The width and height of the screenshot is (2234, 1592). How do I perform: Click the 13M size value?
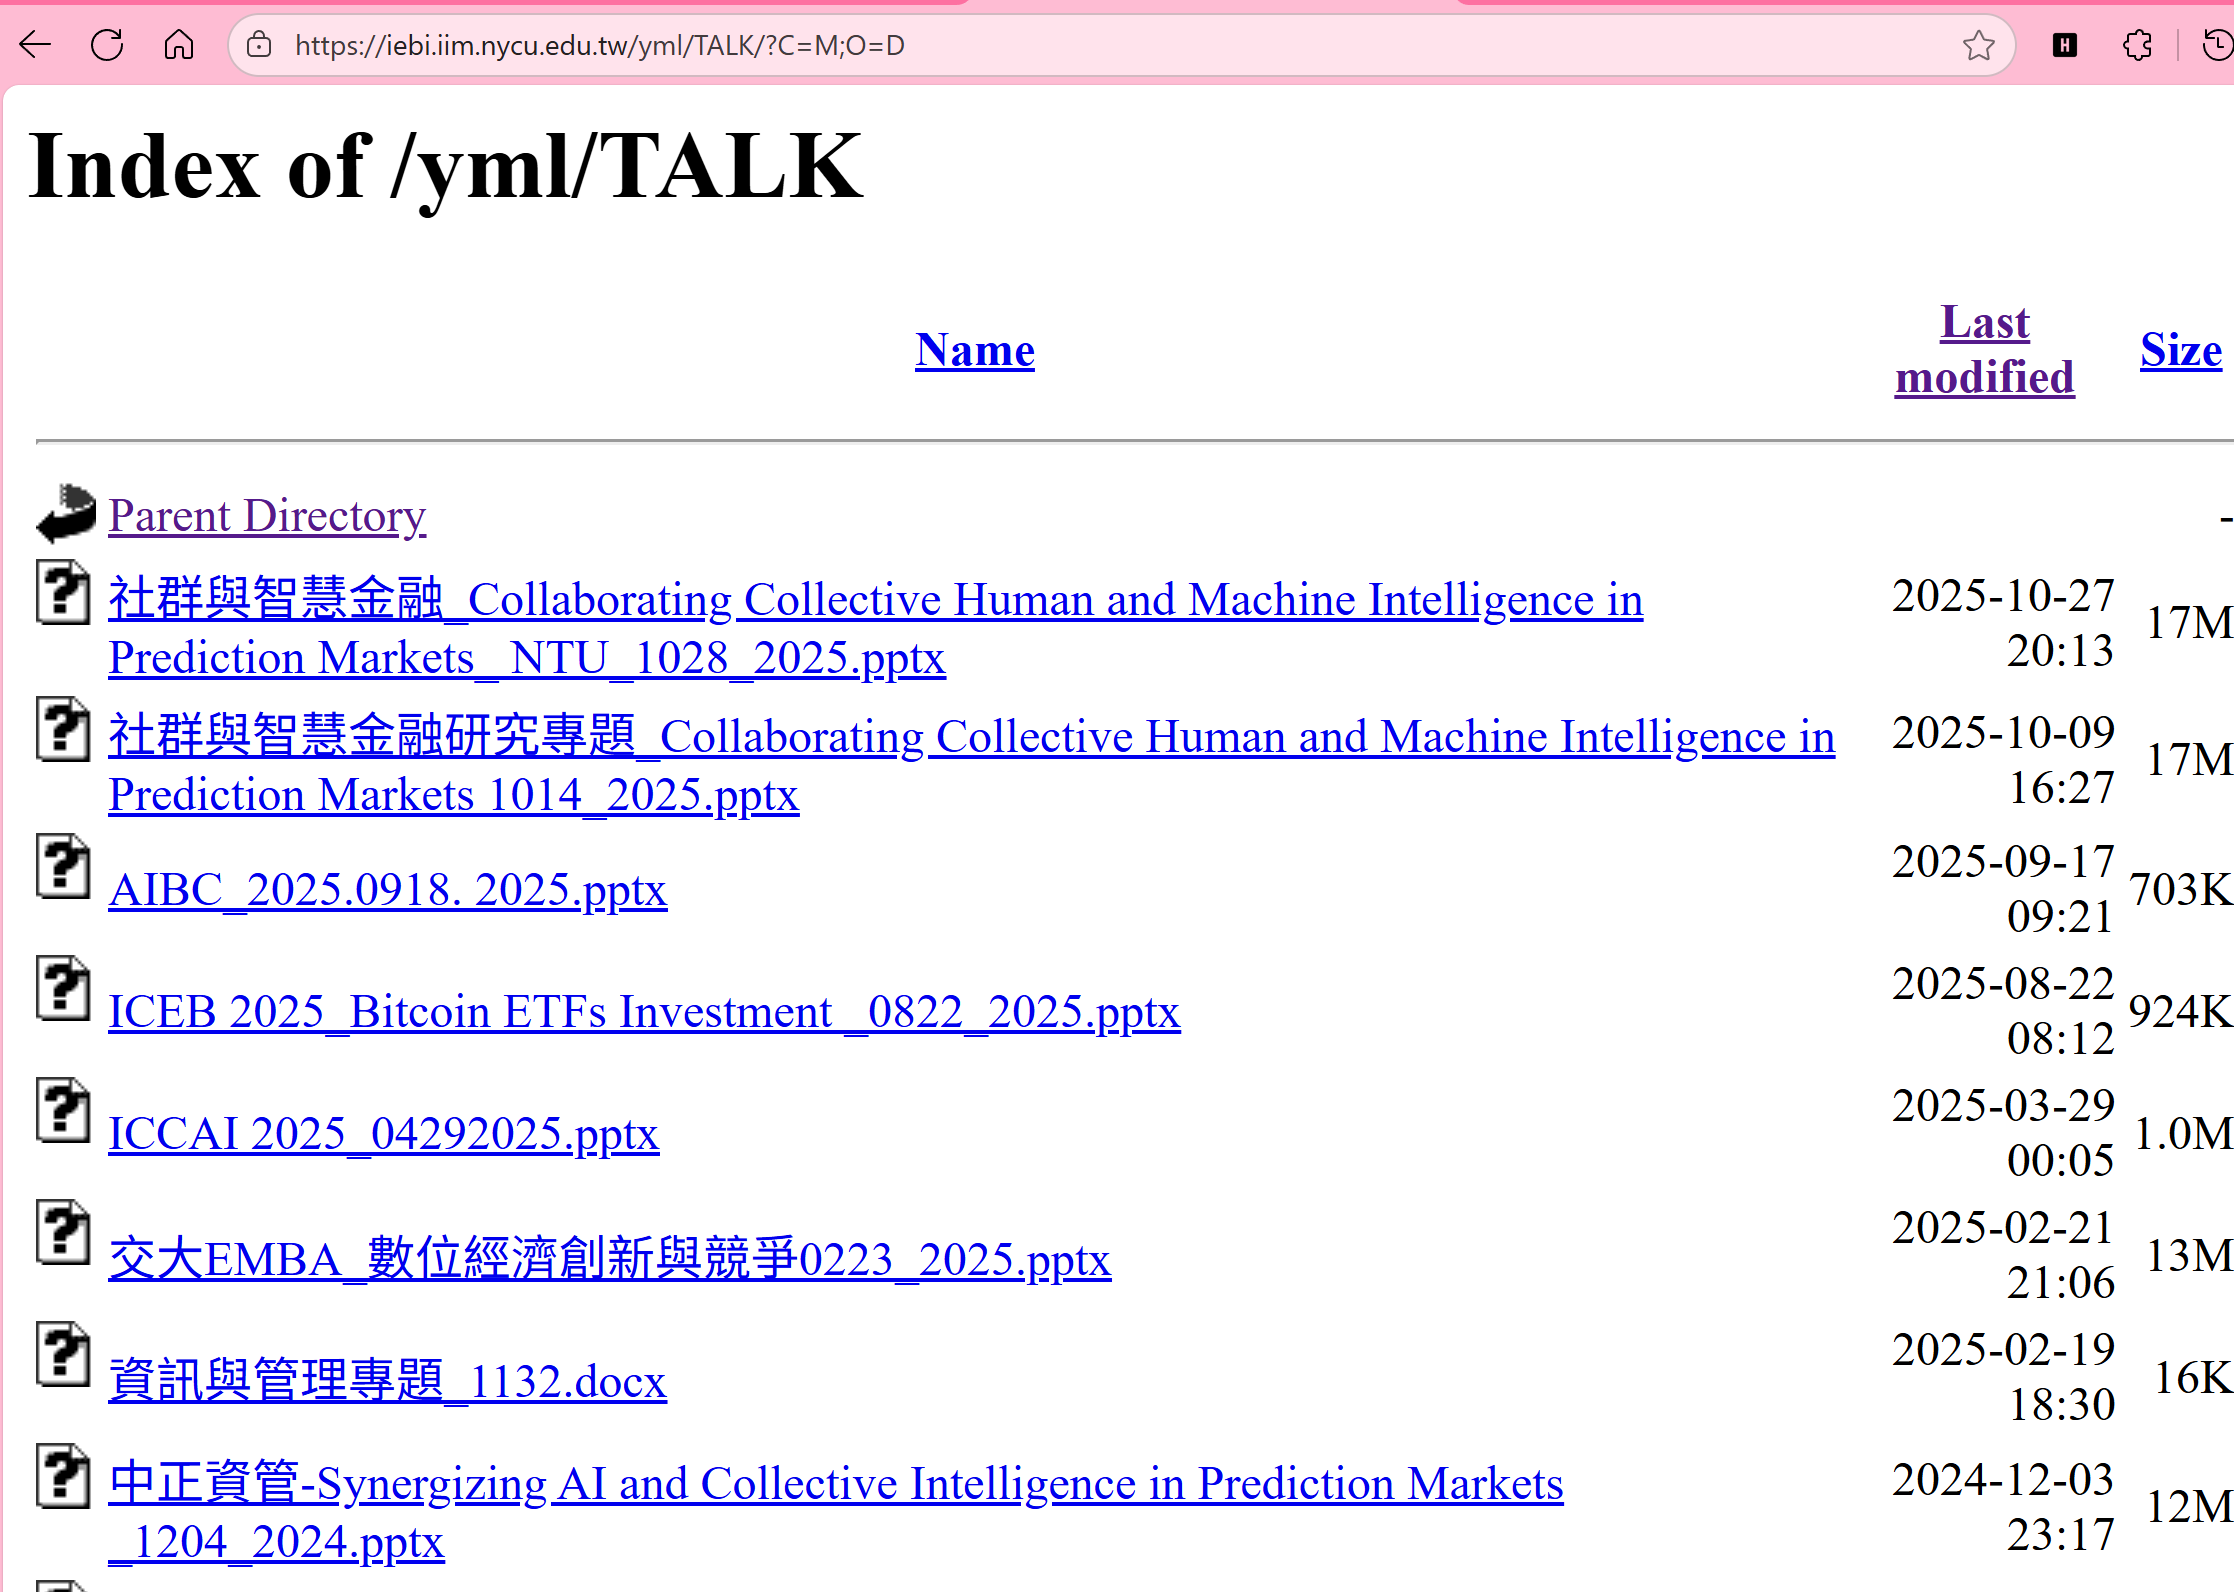[x=2190, y=1255]
